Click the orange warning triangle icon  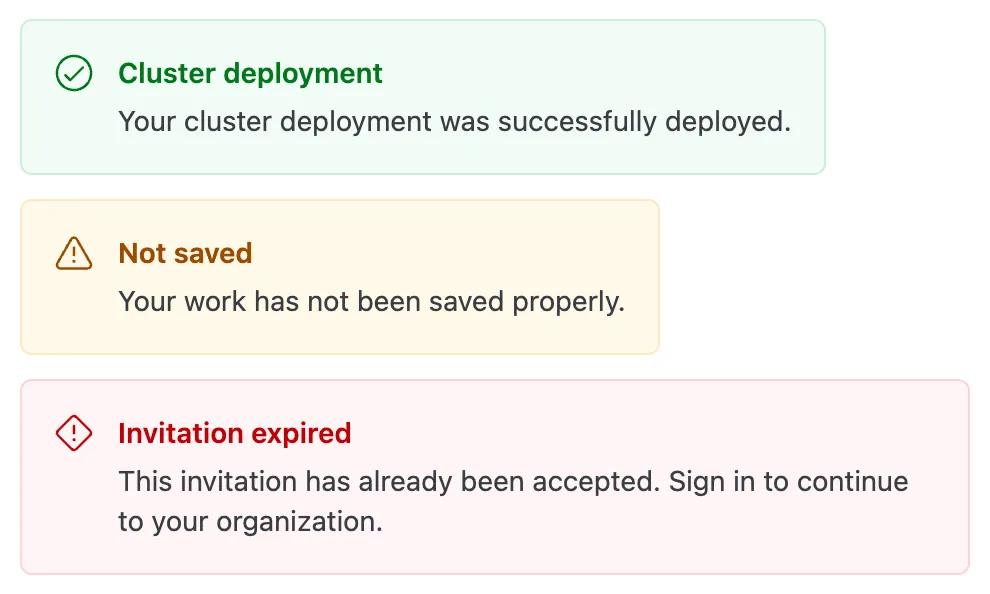pos(74,253)
